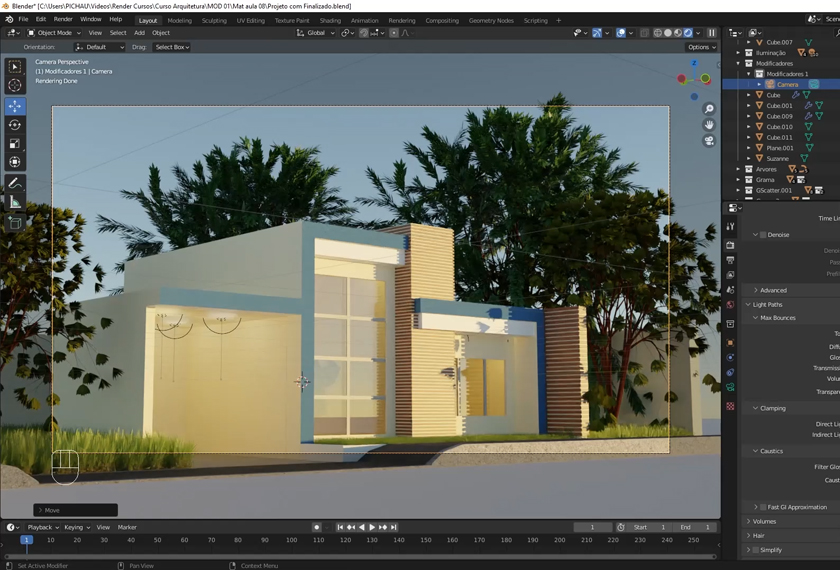Pick the Add Cube tool
Screen dimensions: 840x570
tap(15, 223)
